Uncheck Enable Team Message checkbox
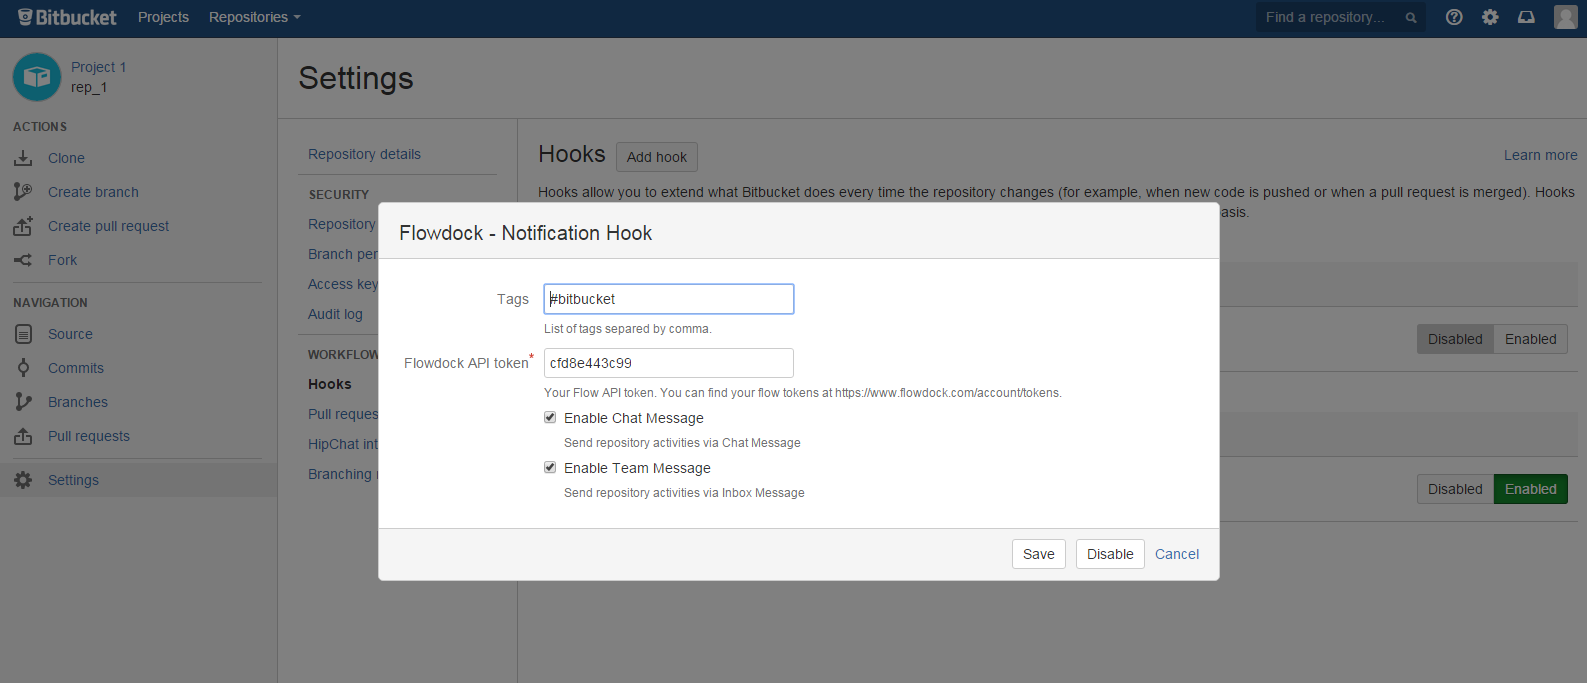 pos(550,467)
